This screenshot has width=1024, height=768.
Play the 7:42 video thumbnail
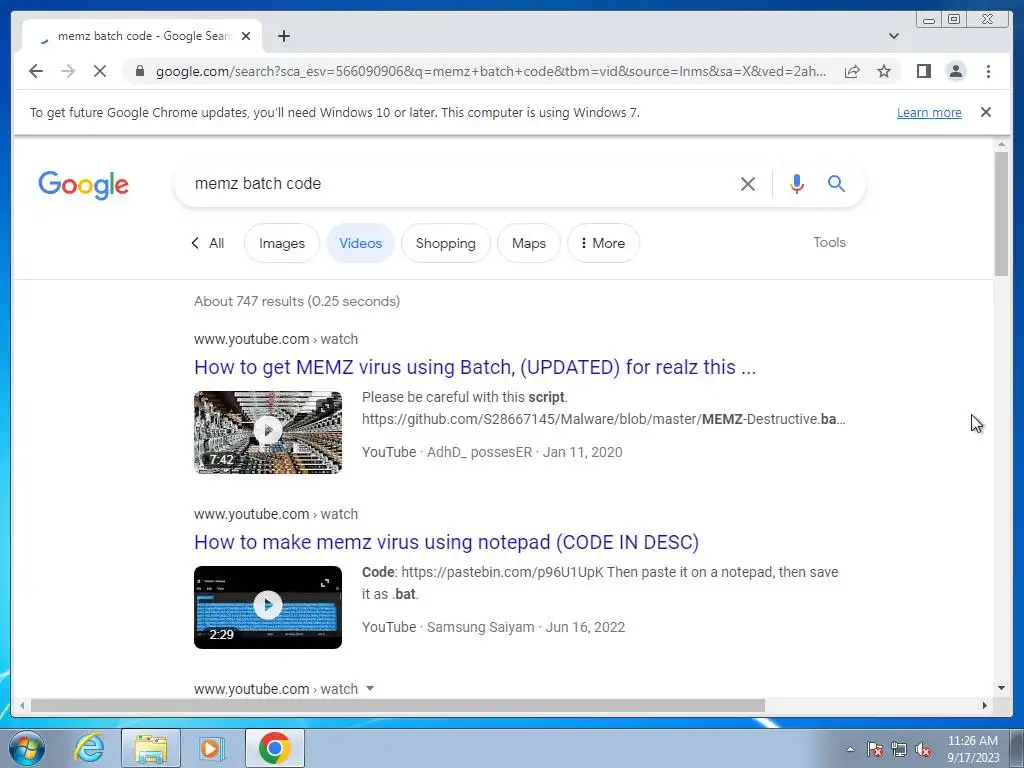tap(268, 432)
